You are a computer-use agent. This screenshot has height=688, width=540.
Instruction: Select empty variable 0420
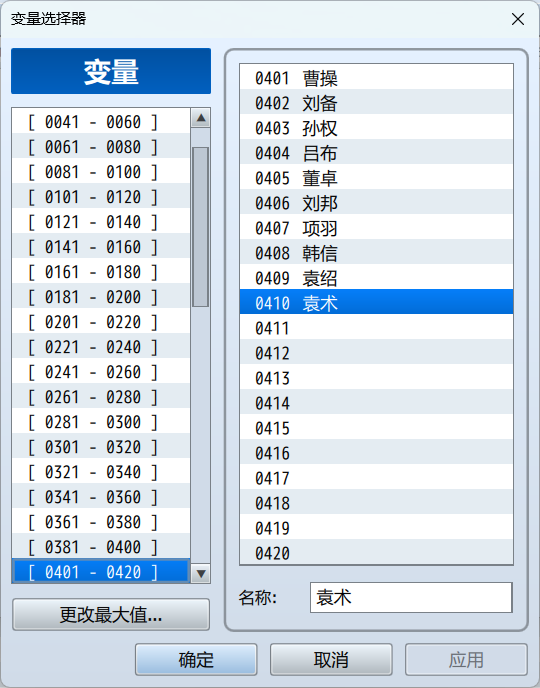click(376, 552)
